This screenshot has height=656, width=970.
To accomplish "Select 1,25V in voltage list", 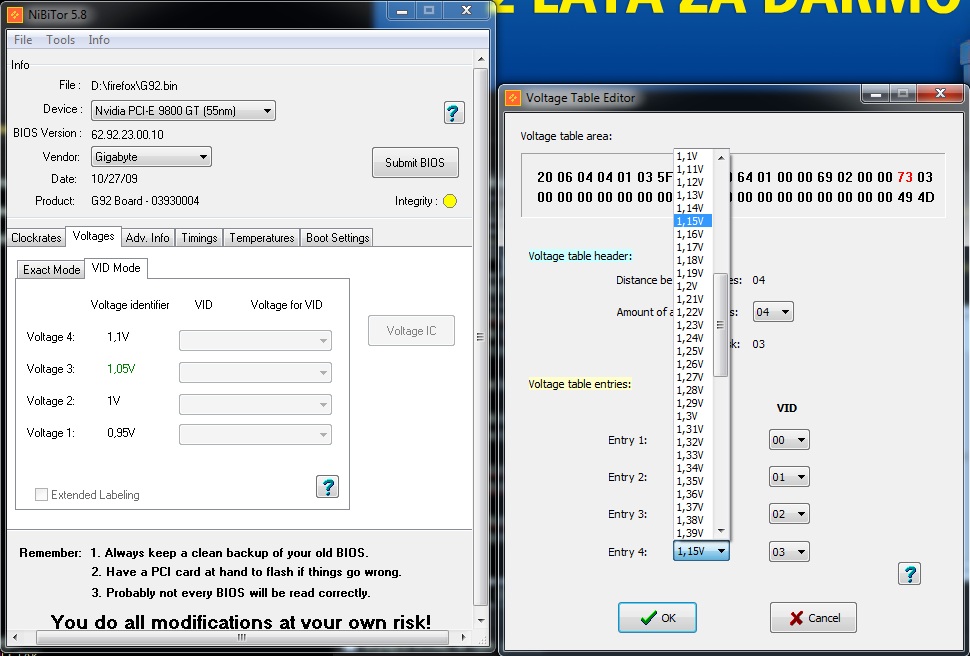I will 693,351.
